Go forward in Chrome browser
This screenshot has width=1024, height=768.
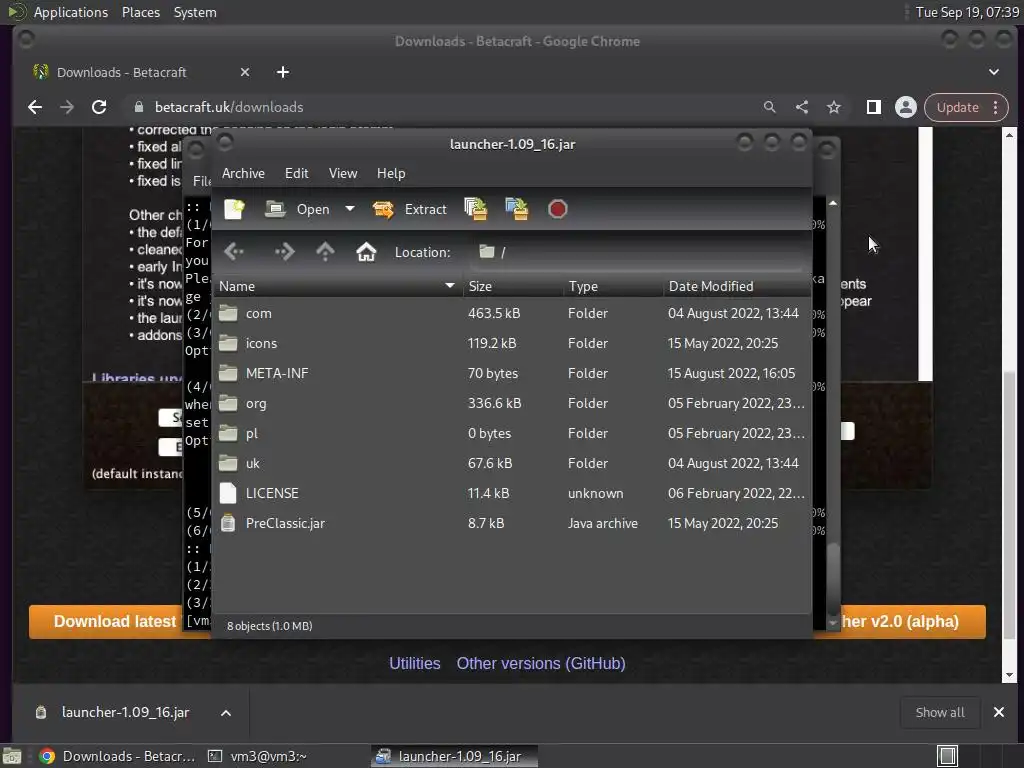pyautogui.click(x=67, y=107)
